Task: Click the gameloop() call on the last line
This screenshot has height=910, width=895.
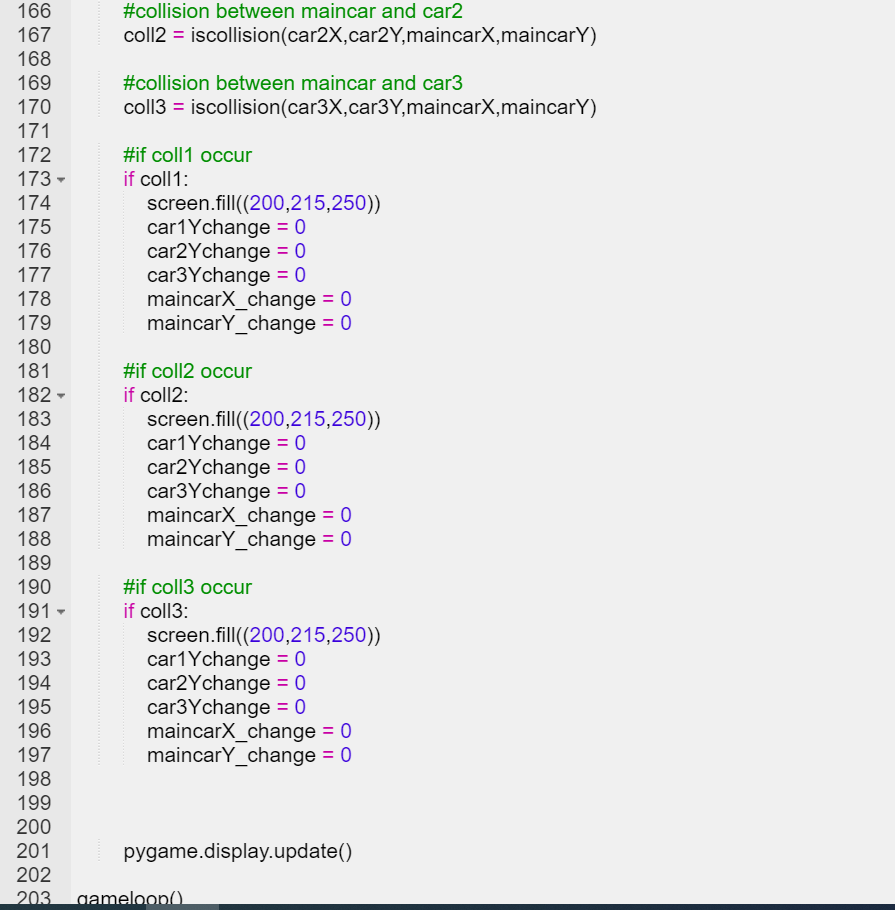Action: point(130,899)
